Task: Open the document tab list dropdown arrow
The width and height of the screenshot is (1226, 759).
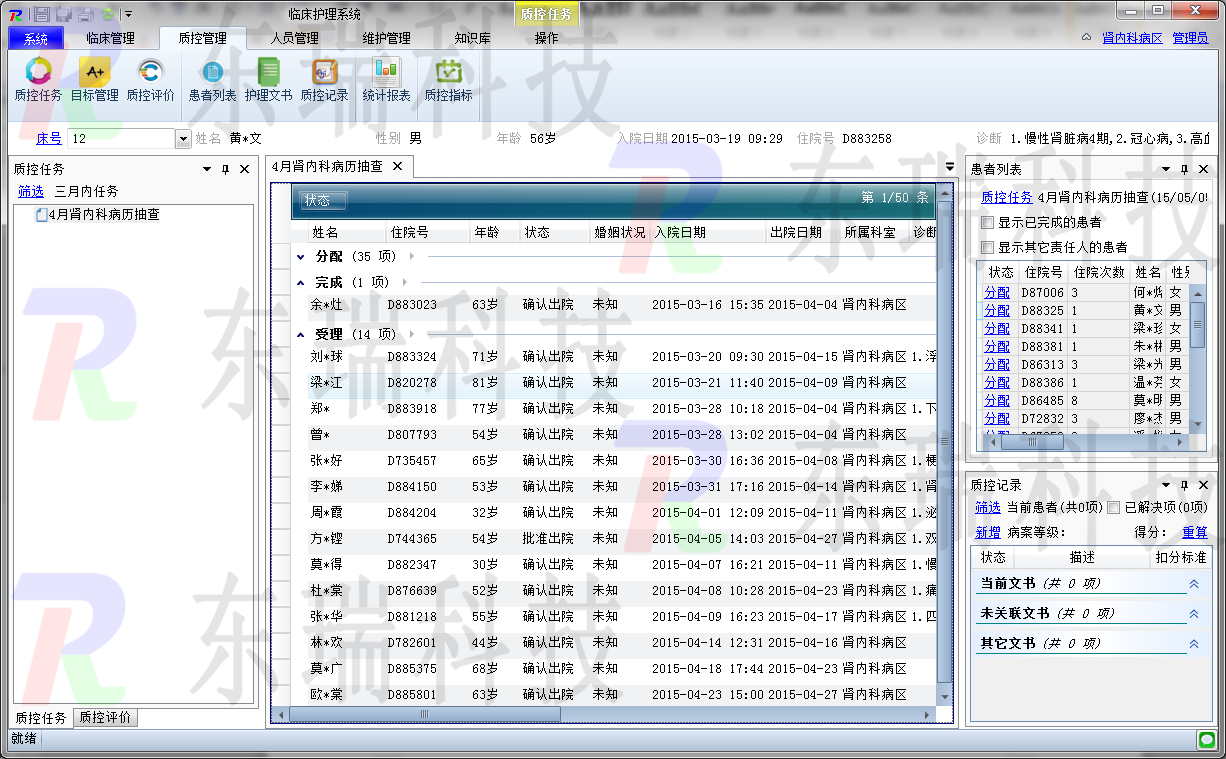Action: tap(950, 167)
